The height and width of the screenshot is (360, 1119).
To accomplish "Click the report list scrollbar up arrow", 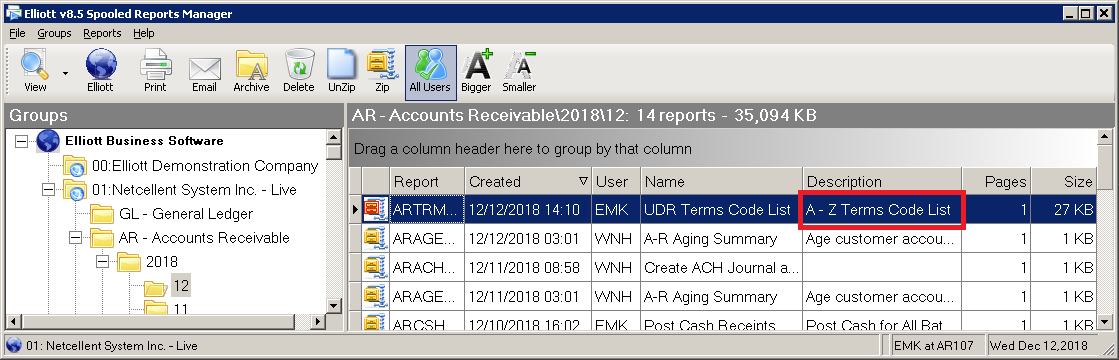I will [1105, 137].
